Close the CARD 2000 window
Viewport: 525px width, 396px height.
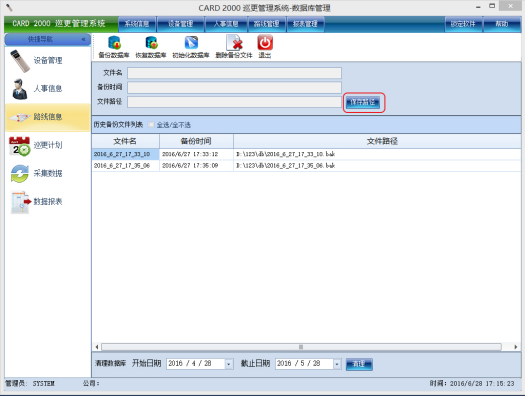click(x=511, y=6)
